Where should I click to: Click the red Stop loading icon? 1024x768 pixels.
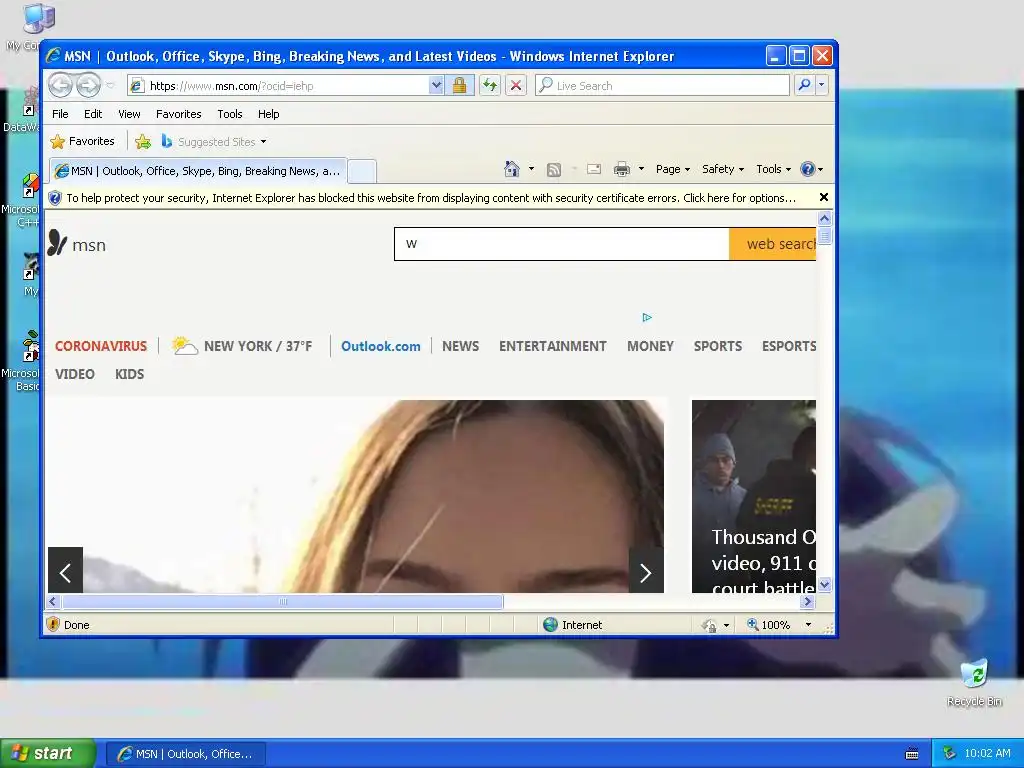(x=516, y=86)
